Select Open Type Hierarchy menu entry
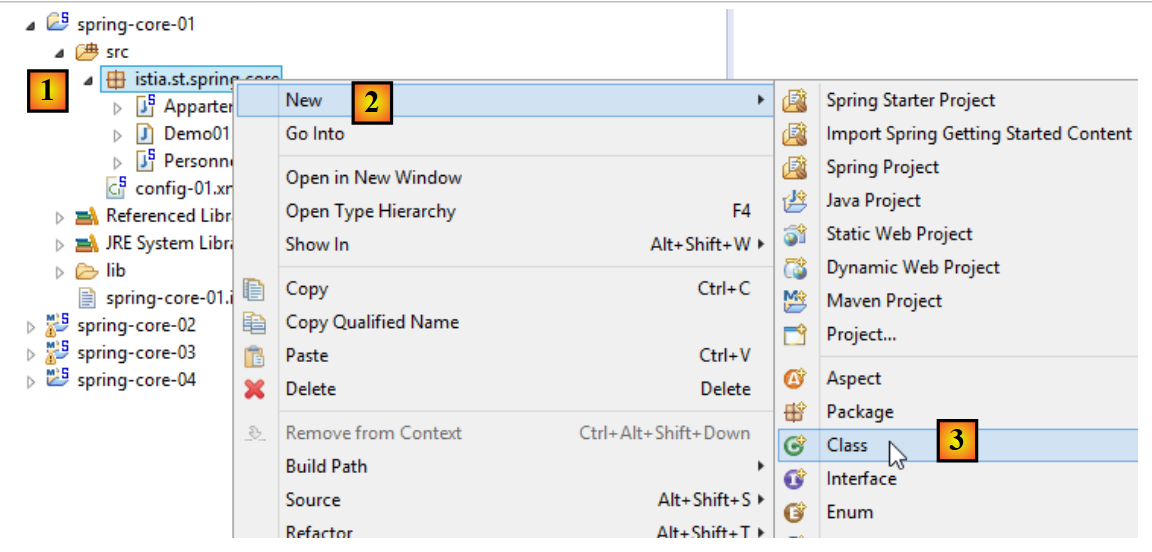This screenshot has width=1152, height=552. click(370, 211)
